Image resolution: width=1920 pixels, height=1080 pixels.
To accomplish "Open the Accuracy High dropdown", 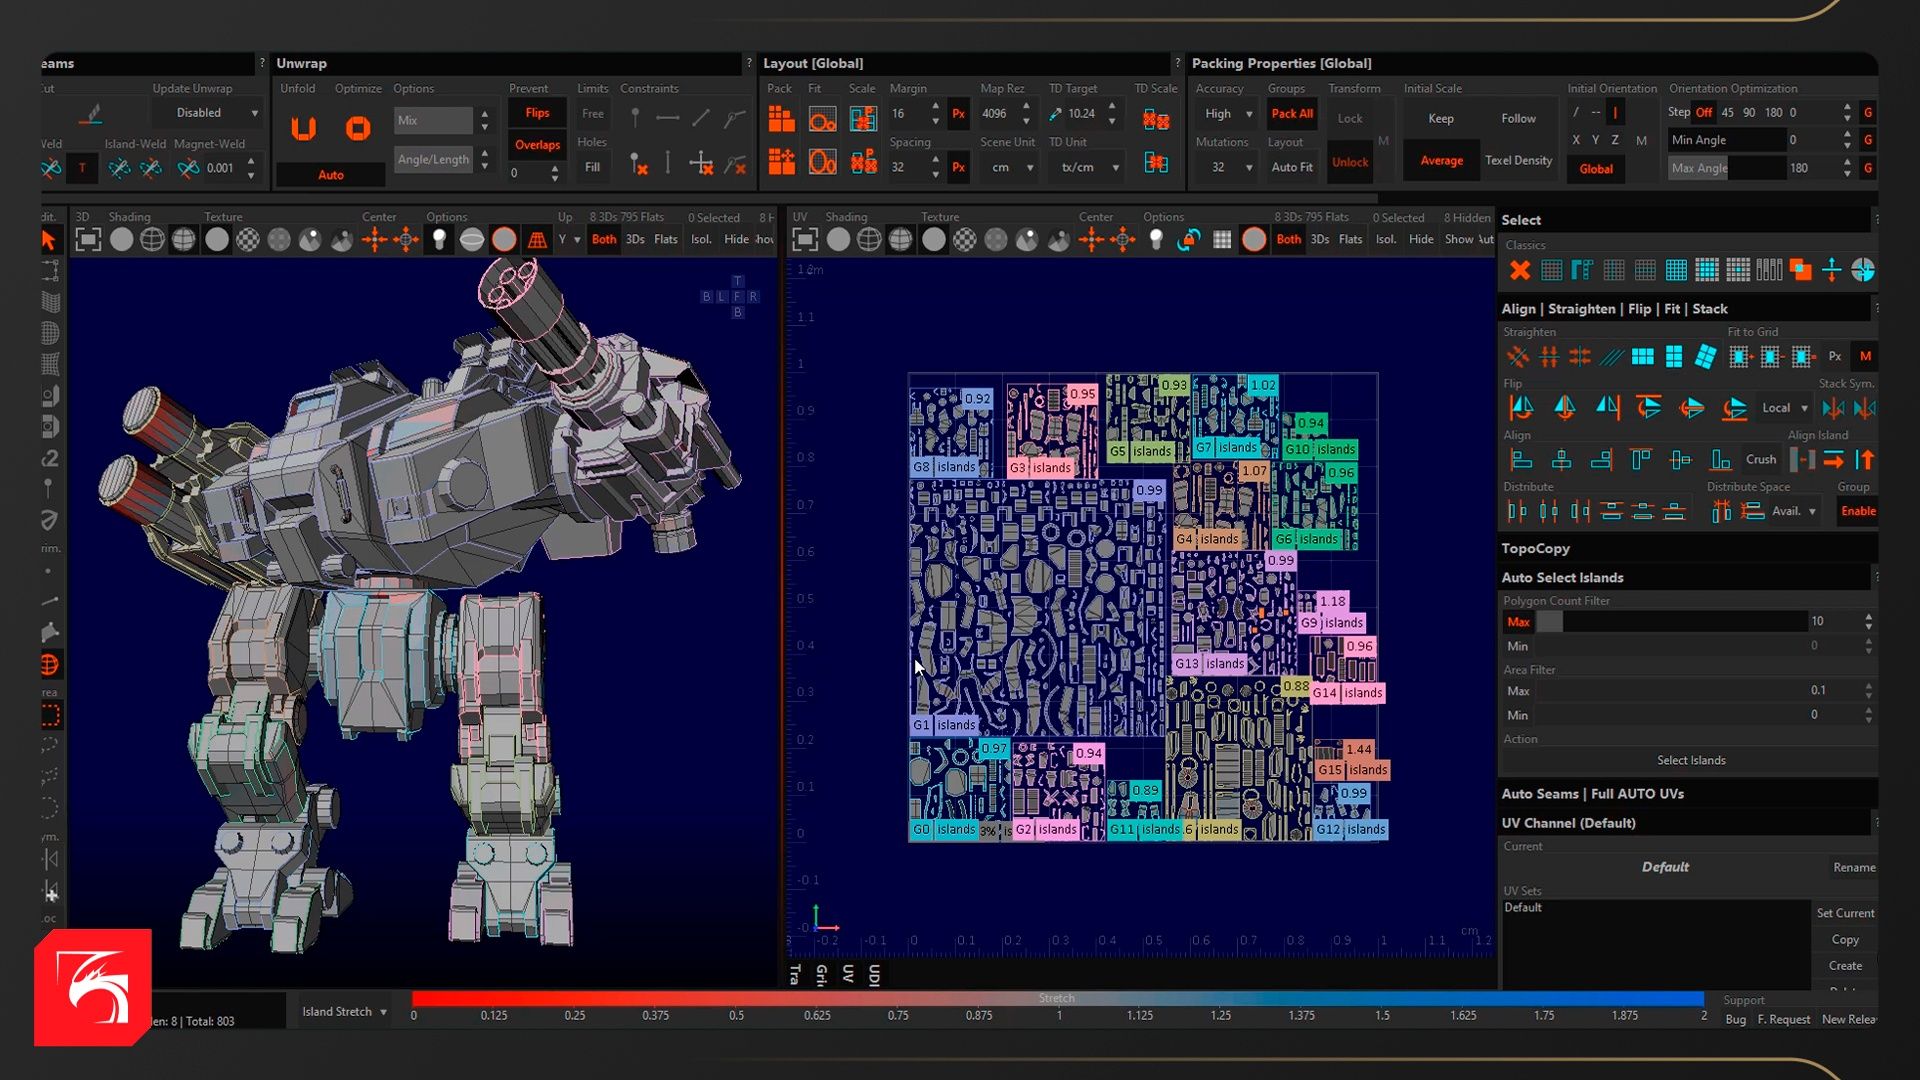I will 1227,114.
